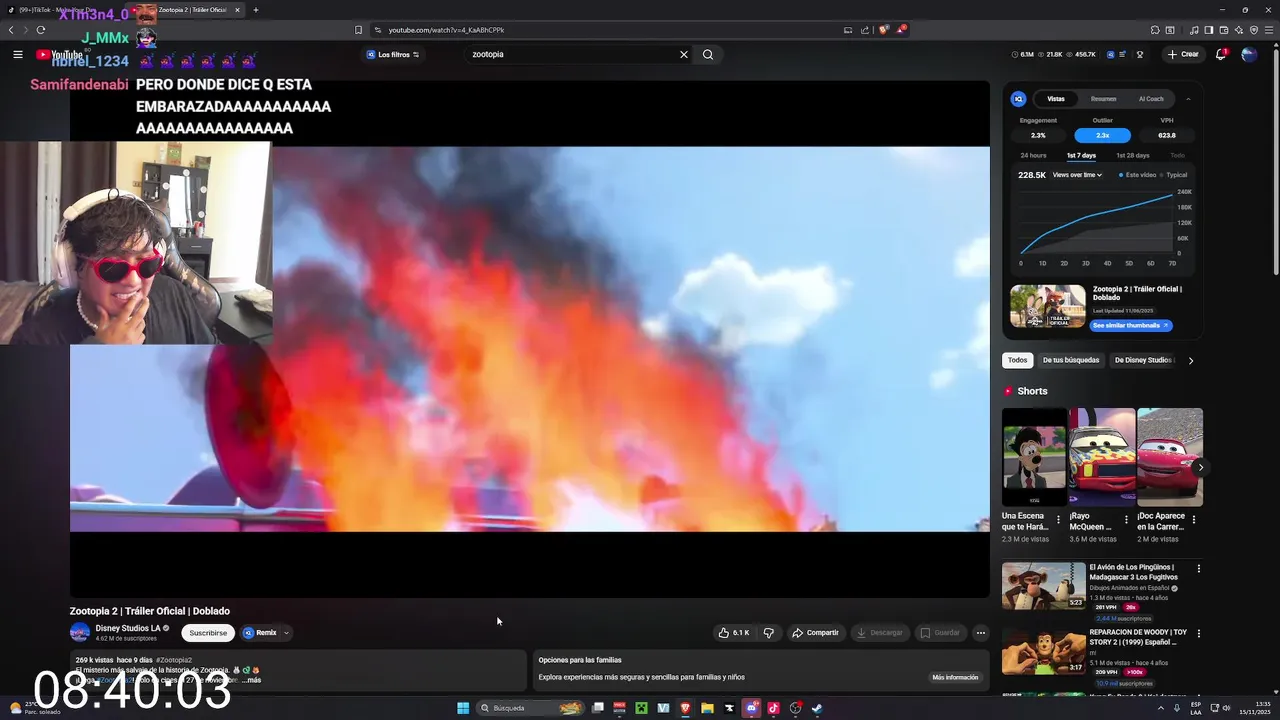
Task: Select the Vistas tab
Action: (1056, 99)
